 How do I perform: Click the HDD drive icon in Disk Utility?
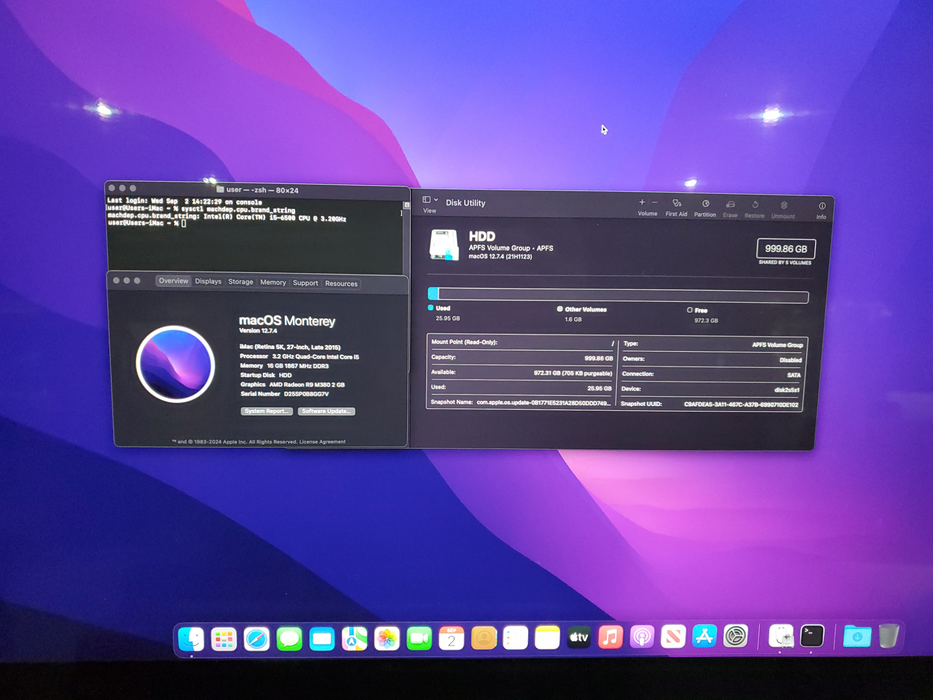[x=444, y=245]
